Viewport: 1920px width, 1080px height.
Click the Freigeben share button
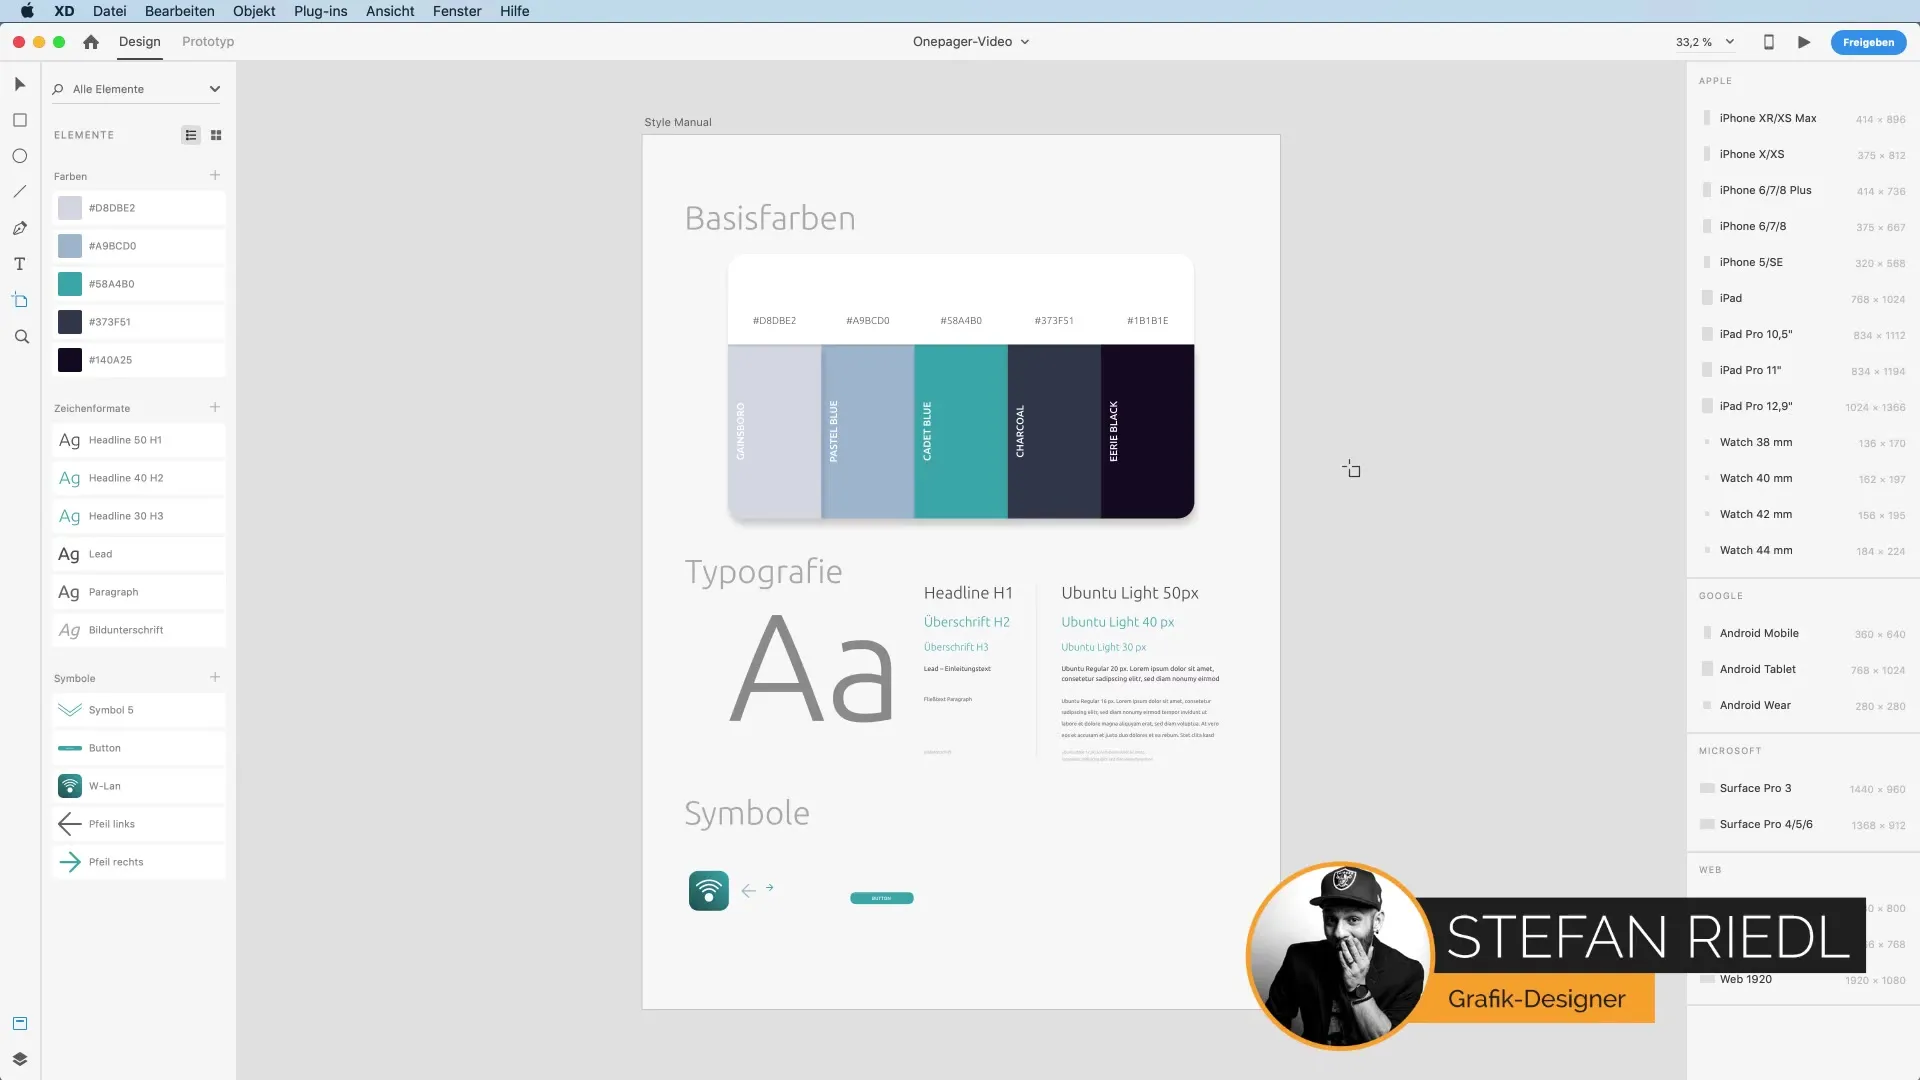[x=1868, y=42]
